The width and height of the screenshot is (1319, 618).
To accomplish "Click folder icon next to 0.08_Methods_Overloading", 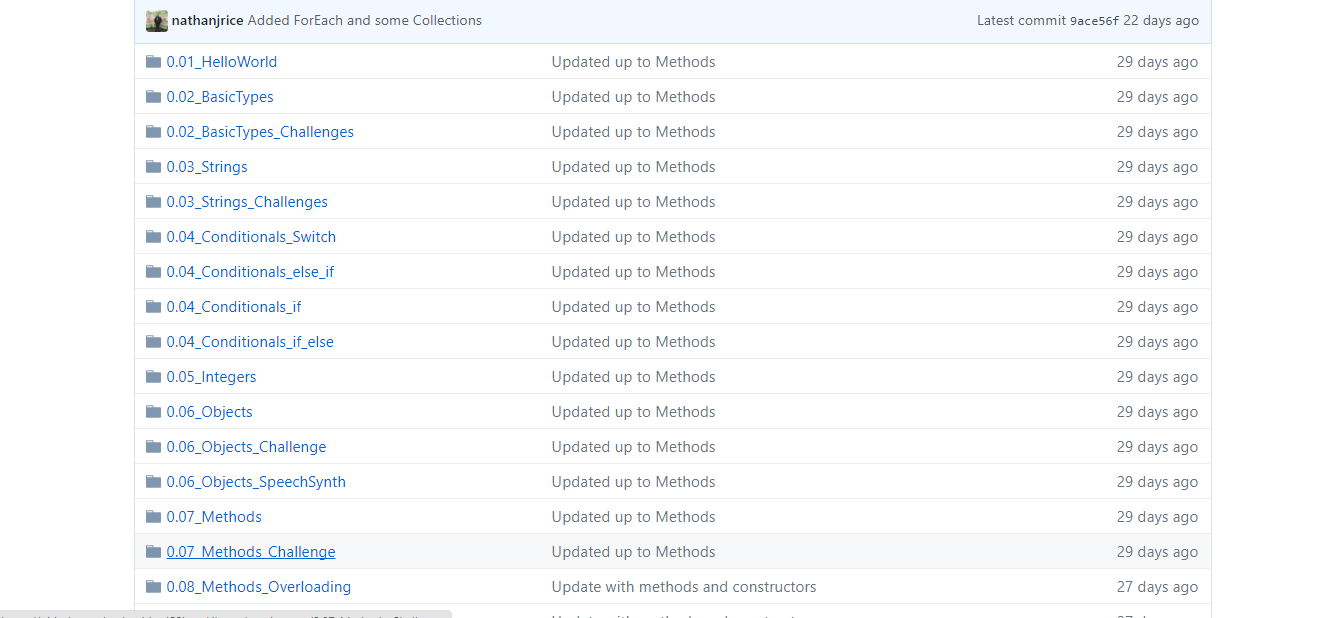I will click(x=153, y=587).
